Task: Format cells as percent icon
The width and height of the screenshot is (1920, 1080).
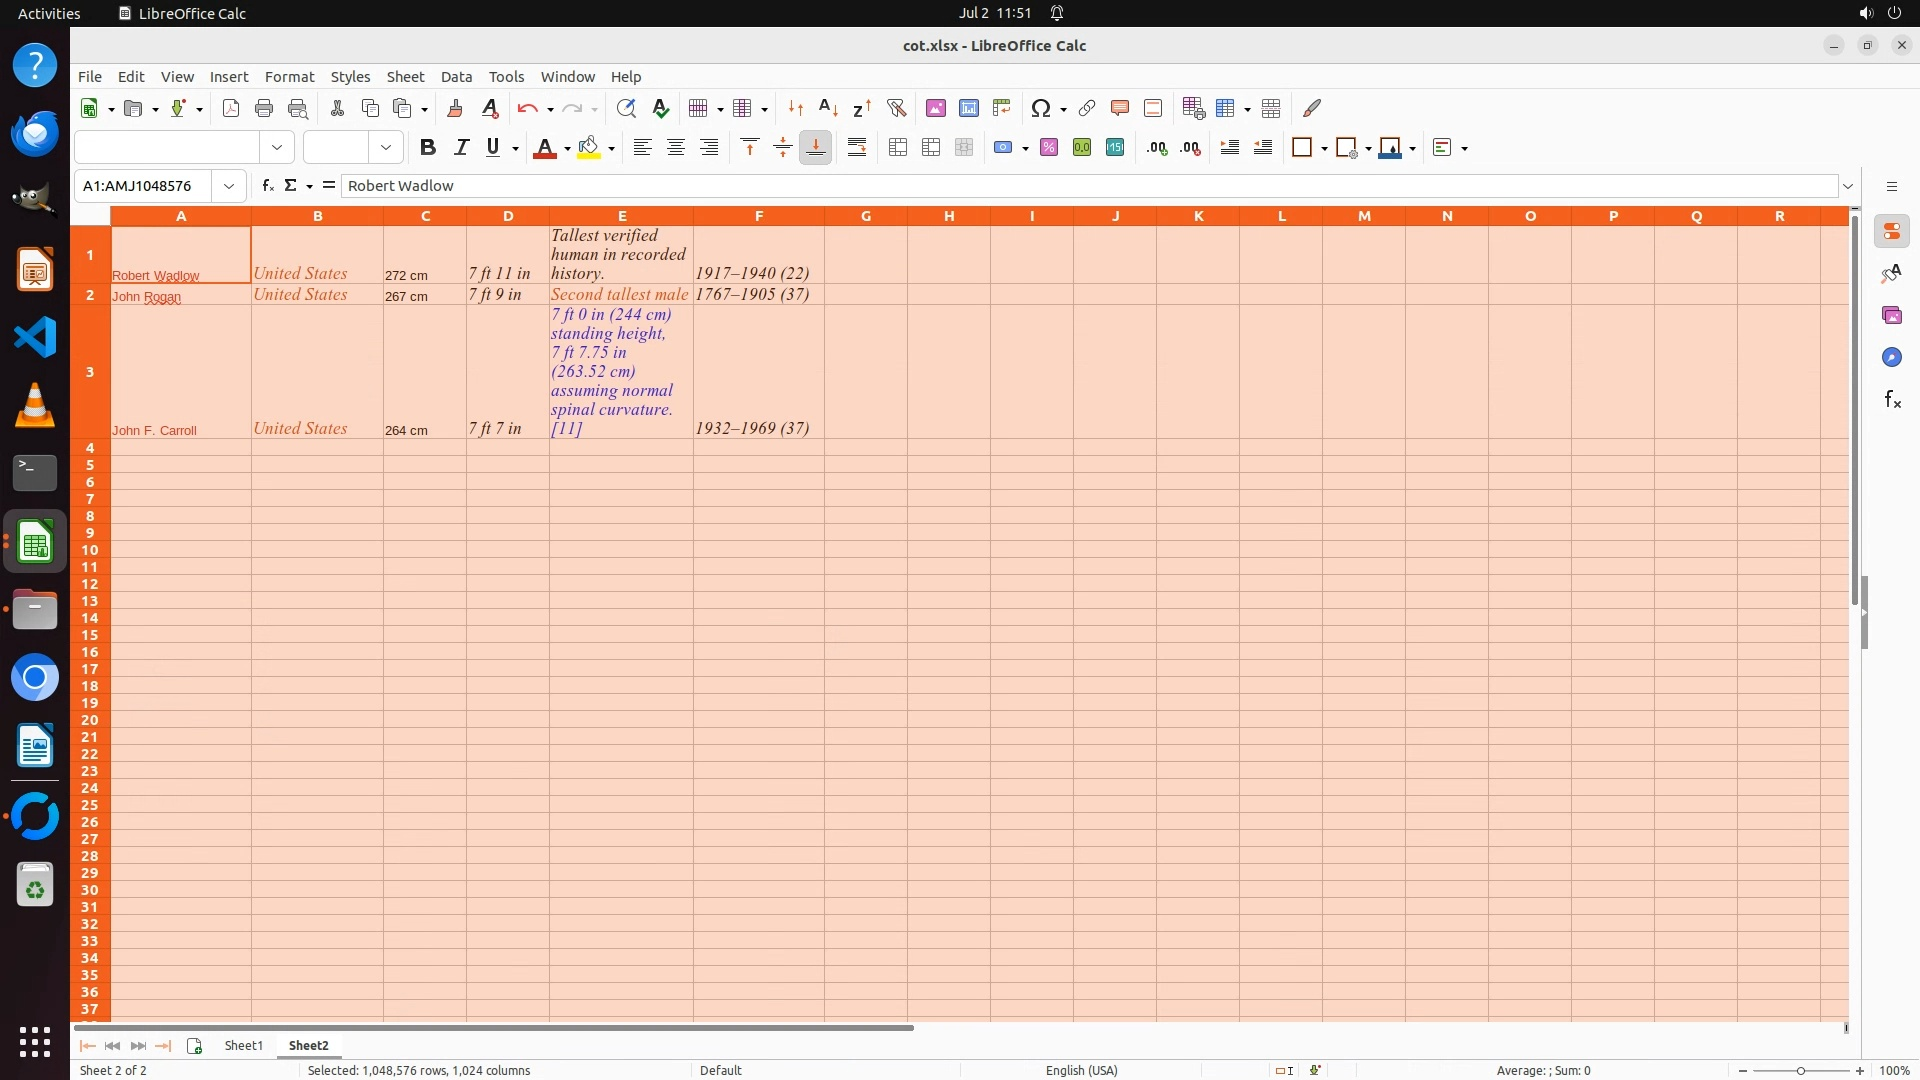Action: pyautogui.click(x=1049, y=148)
